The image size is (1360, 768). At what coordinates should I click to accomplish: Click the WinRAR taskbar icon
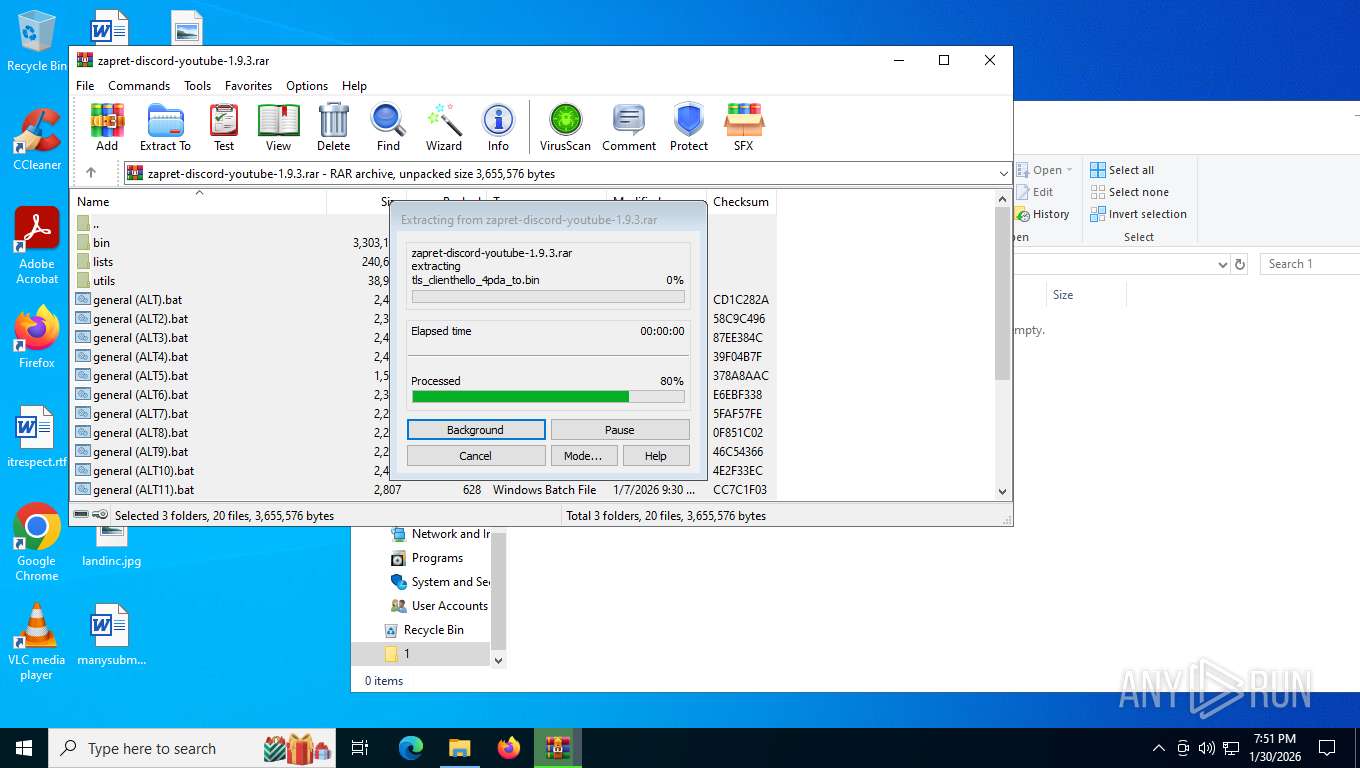point(557,747)
